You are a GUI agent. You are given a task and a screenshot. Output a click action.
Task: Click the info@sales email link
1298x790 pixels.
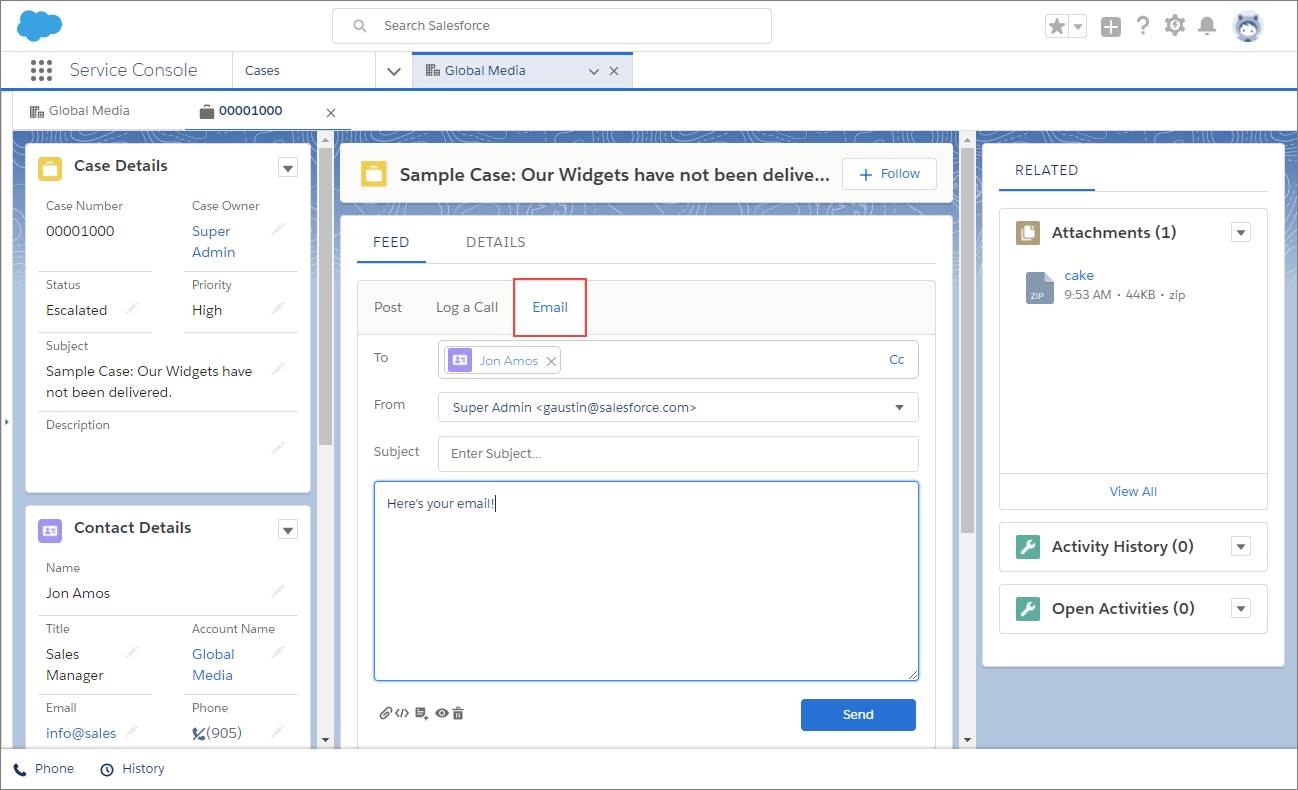[81, 733]
